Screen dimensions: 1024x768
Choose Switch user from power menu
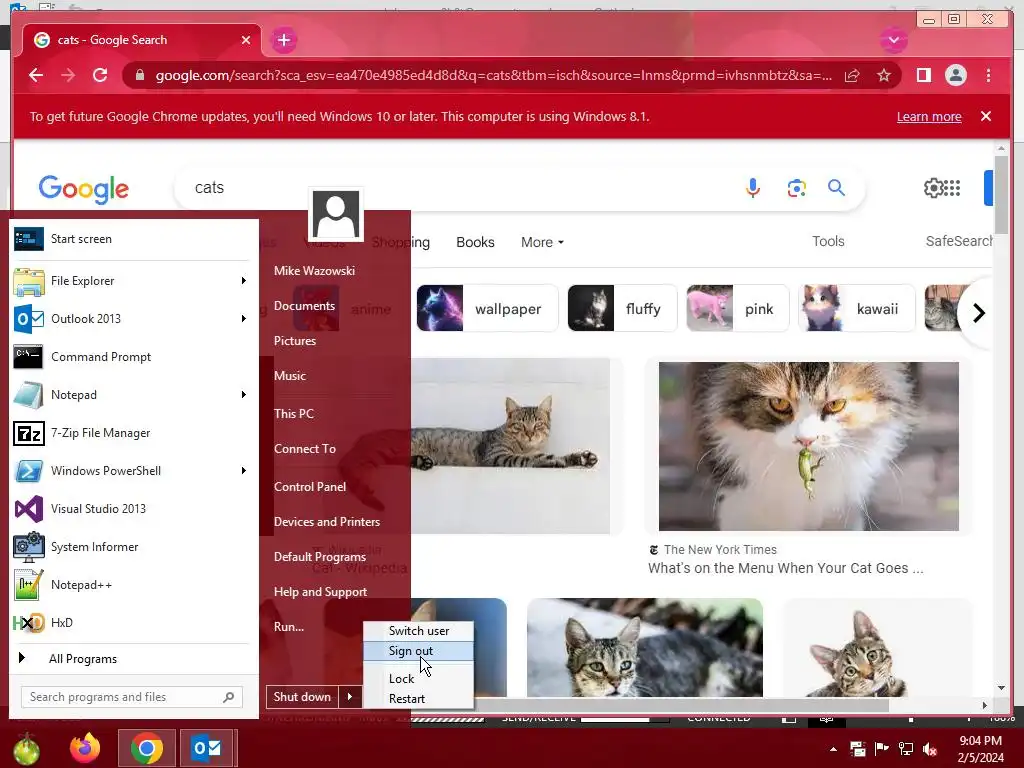point(419,631)
